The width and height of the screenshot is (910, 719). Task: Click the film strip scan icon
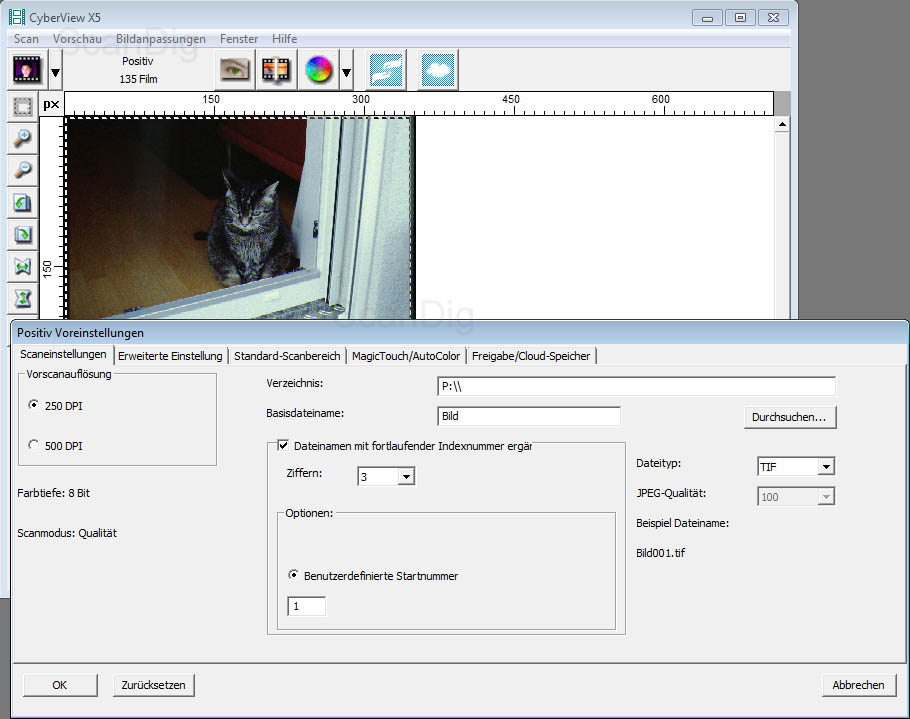[276, 70]
